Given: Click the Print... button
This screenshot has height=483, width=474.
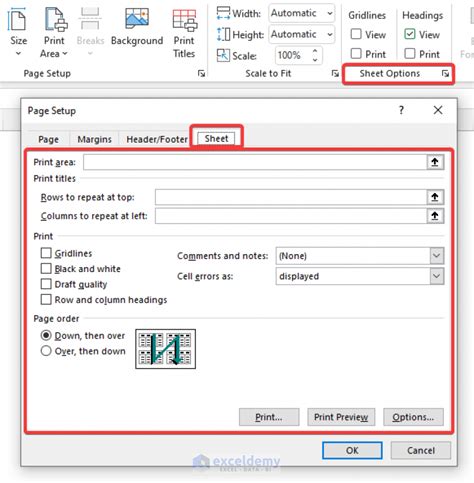Looking at the screenshot, I should [269, 417].
